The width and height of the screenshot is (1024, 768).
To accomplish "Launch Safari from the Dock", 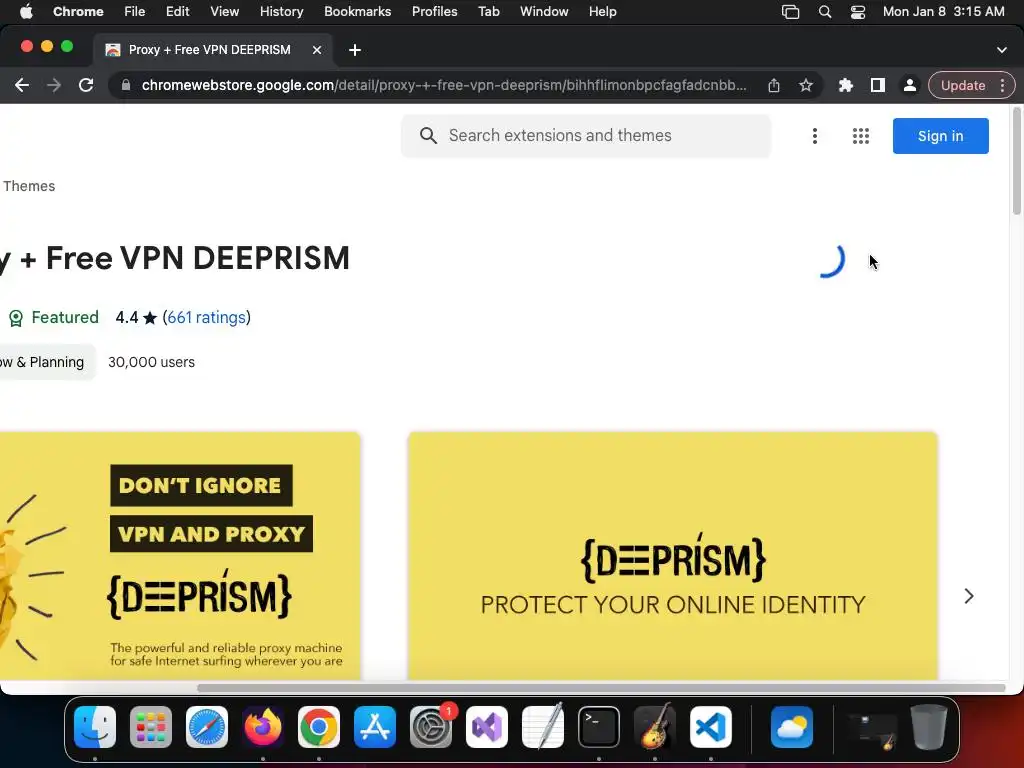I will [x=207, y=727].
